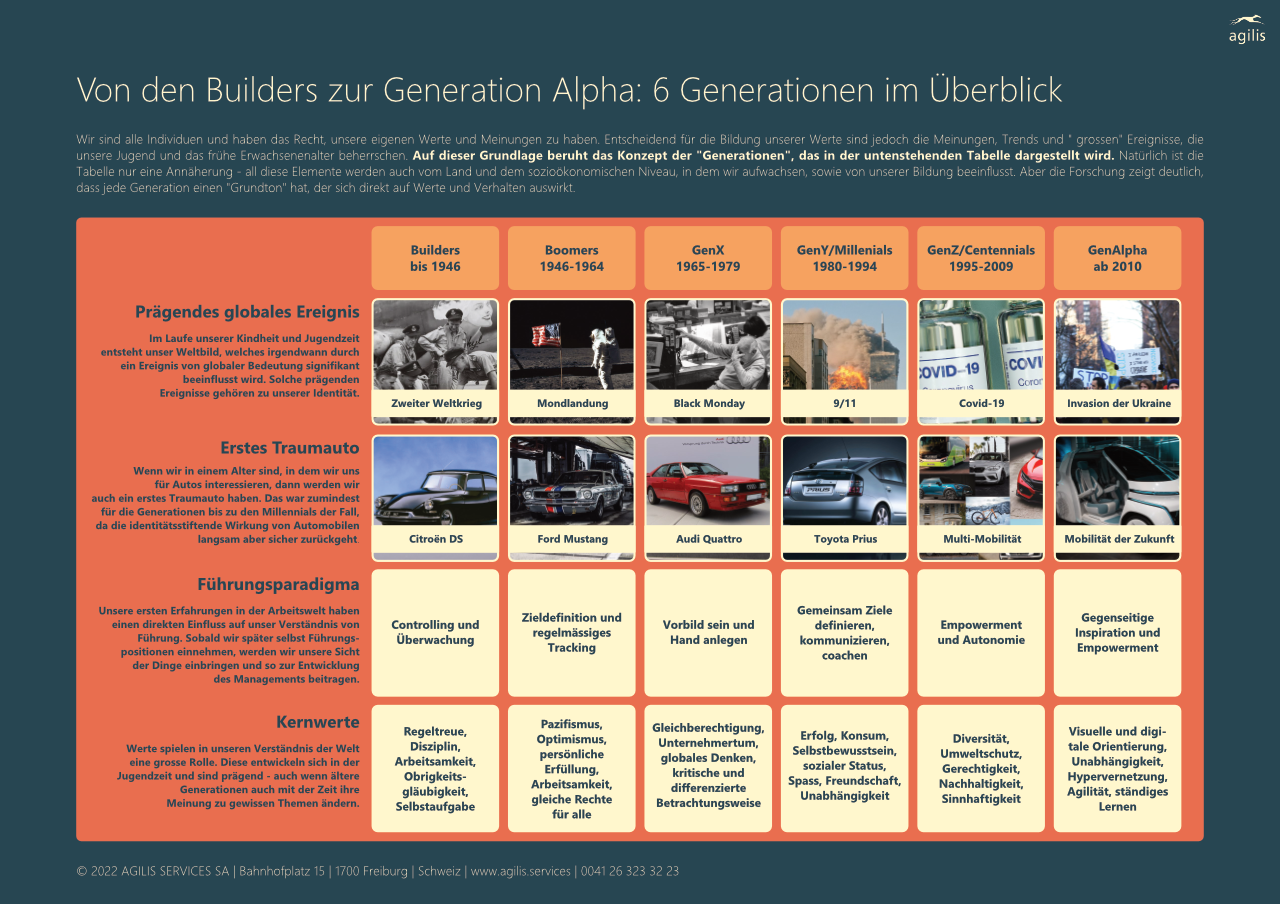Open the Ford Mustang car photo
Screen dimensions: 1280x904
click(572, 481)
